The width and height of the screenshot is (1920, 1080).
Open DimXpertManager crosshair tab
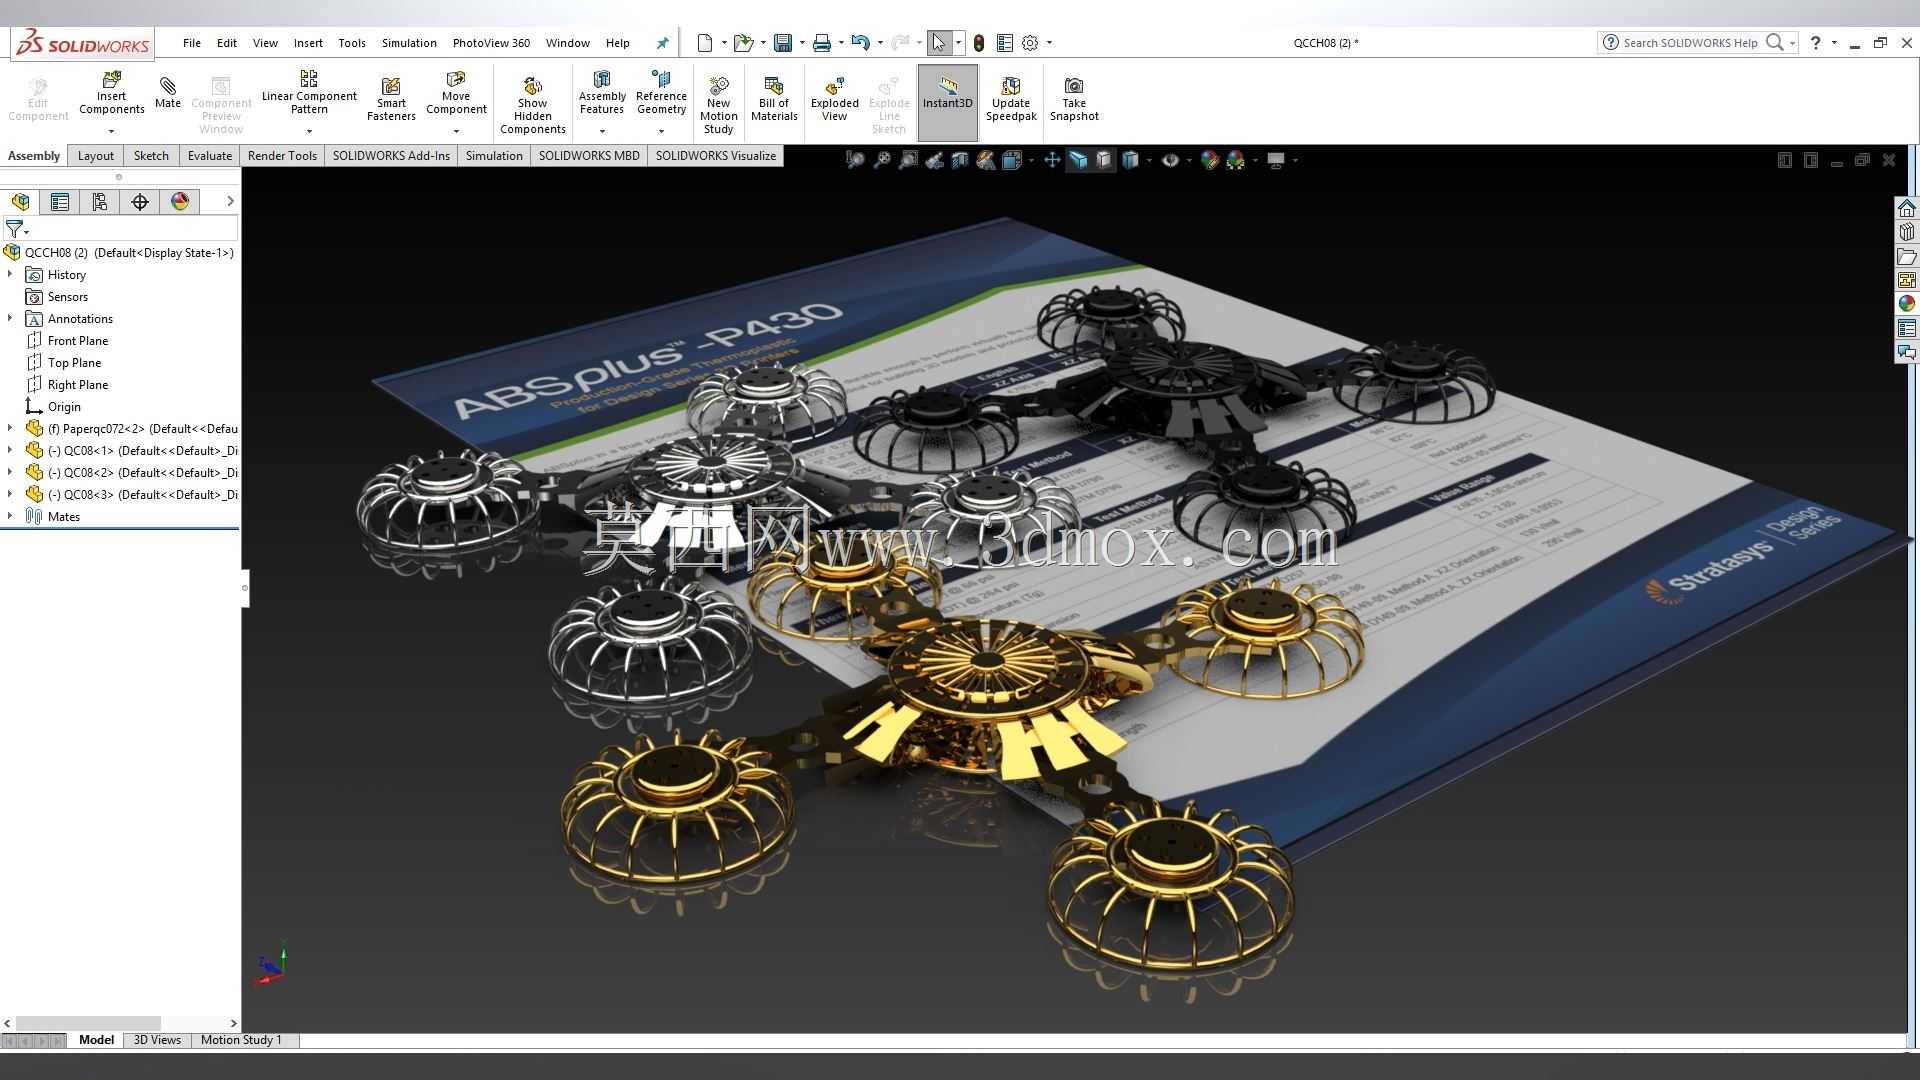(x=140, y=202)
